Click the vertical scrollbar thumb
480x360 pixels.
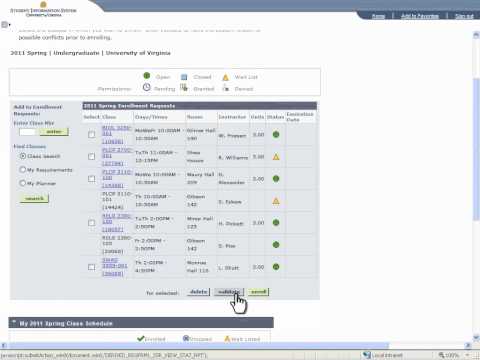click(x=476, y=148)
